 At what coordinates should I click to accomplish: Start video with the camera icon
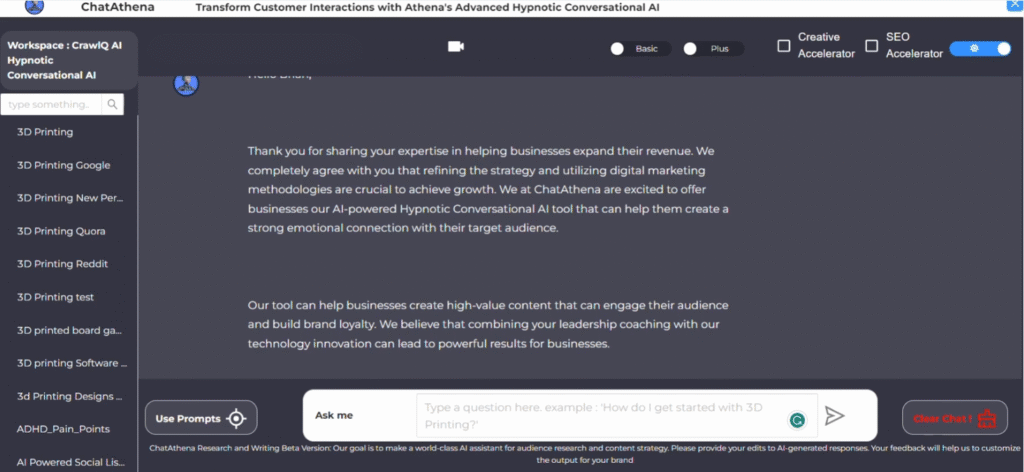click(456, 46)
